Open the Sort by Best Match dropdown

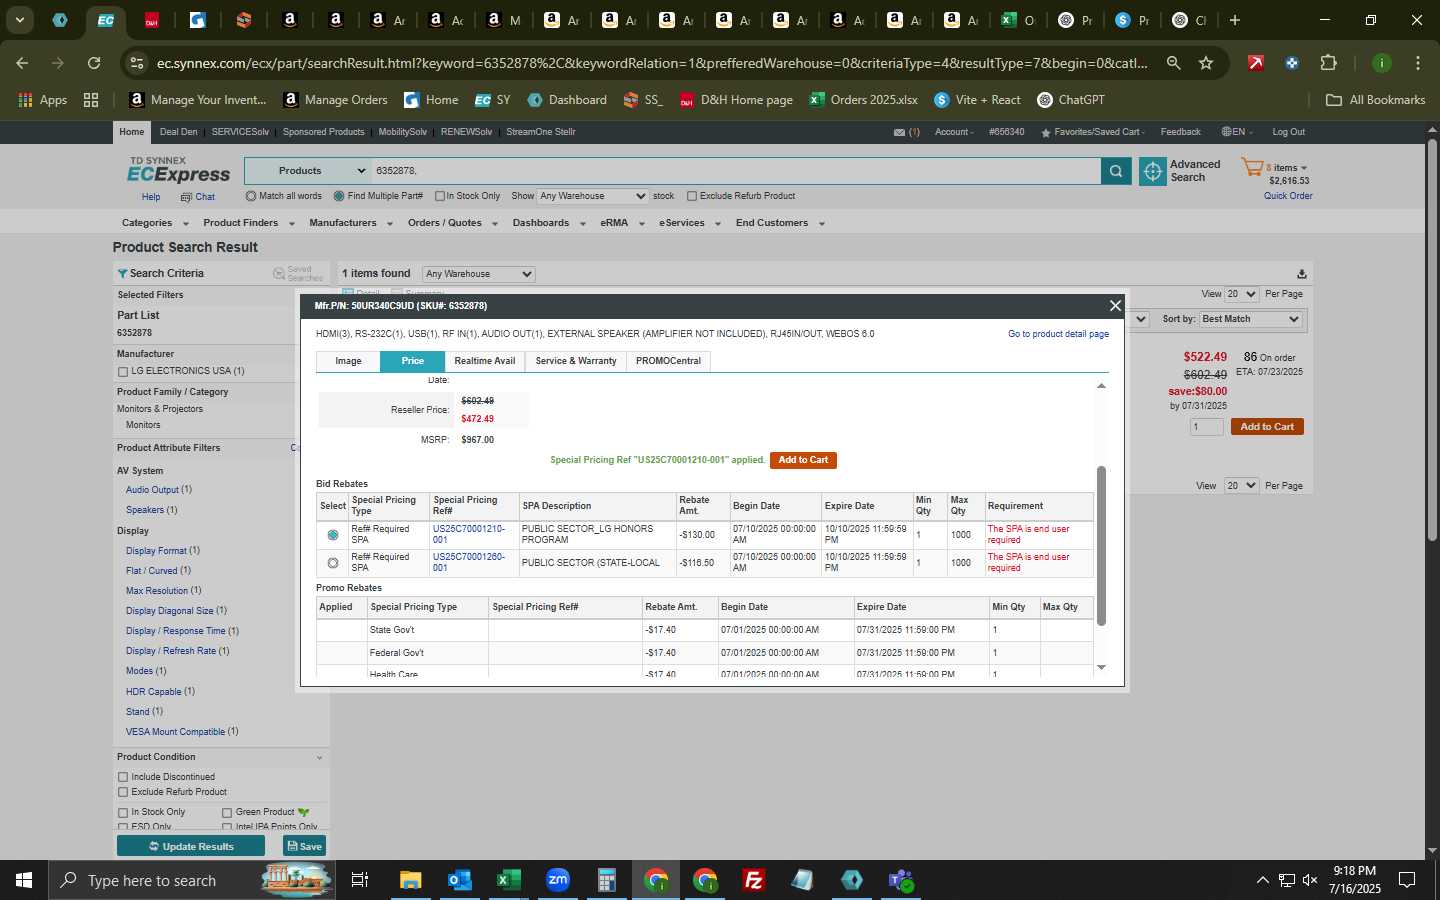tap(1250, 319)
